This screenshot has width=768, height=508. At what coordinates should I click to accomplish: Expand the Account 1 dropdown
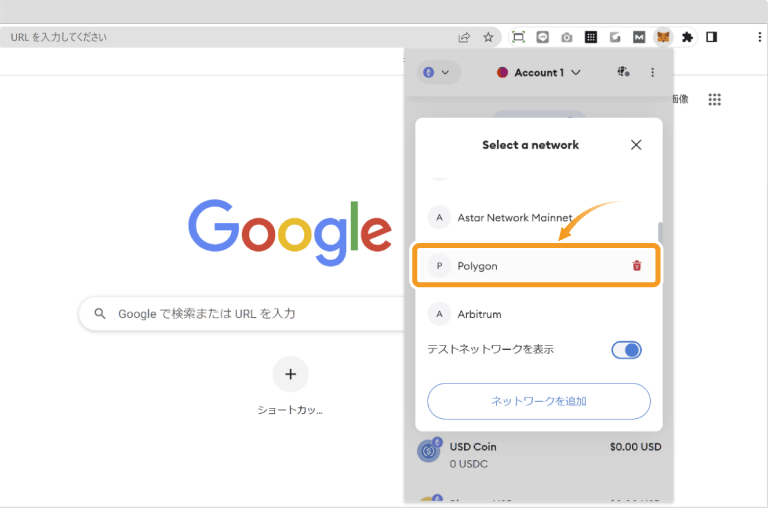pos(539,73)
